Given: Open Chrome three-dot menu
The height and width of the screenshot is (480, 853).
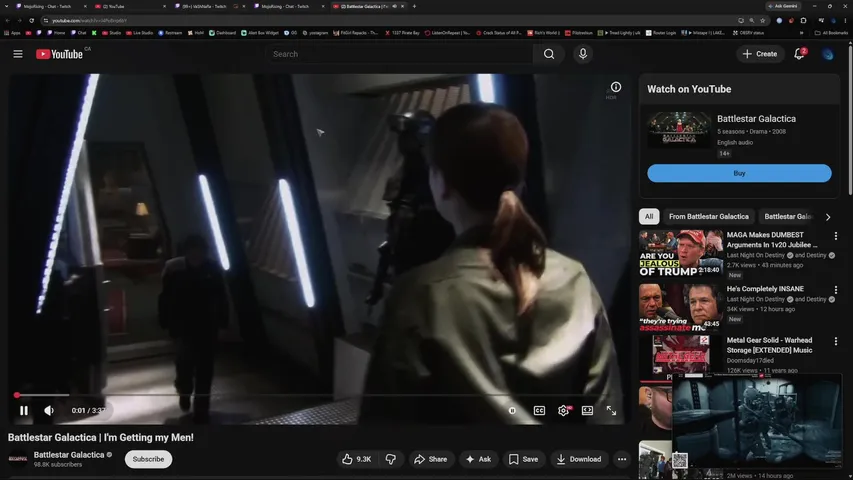Looking at the screenshot, I should click(845, 21).
